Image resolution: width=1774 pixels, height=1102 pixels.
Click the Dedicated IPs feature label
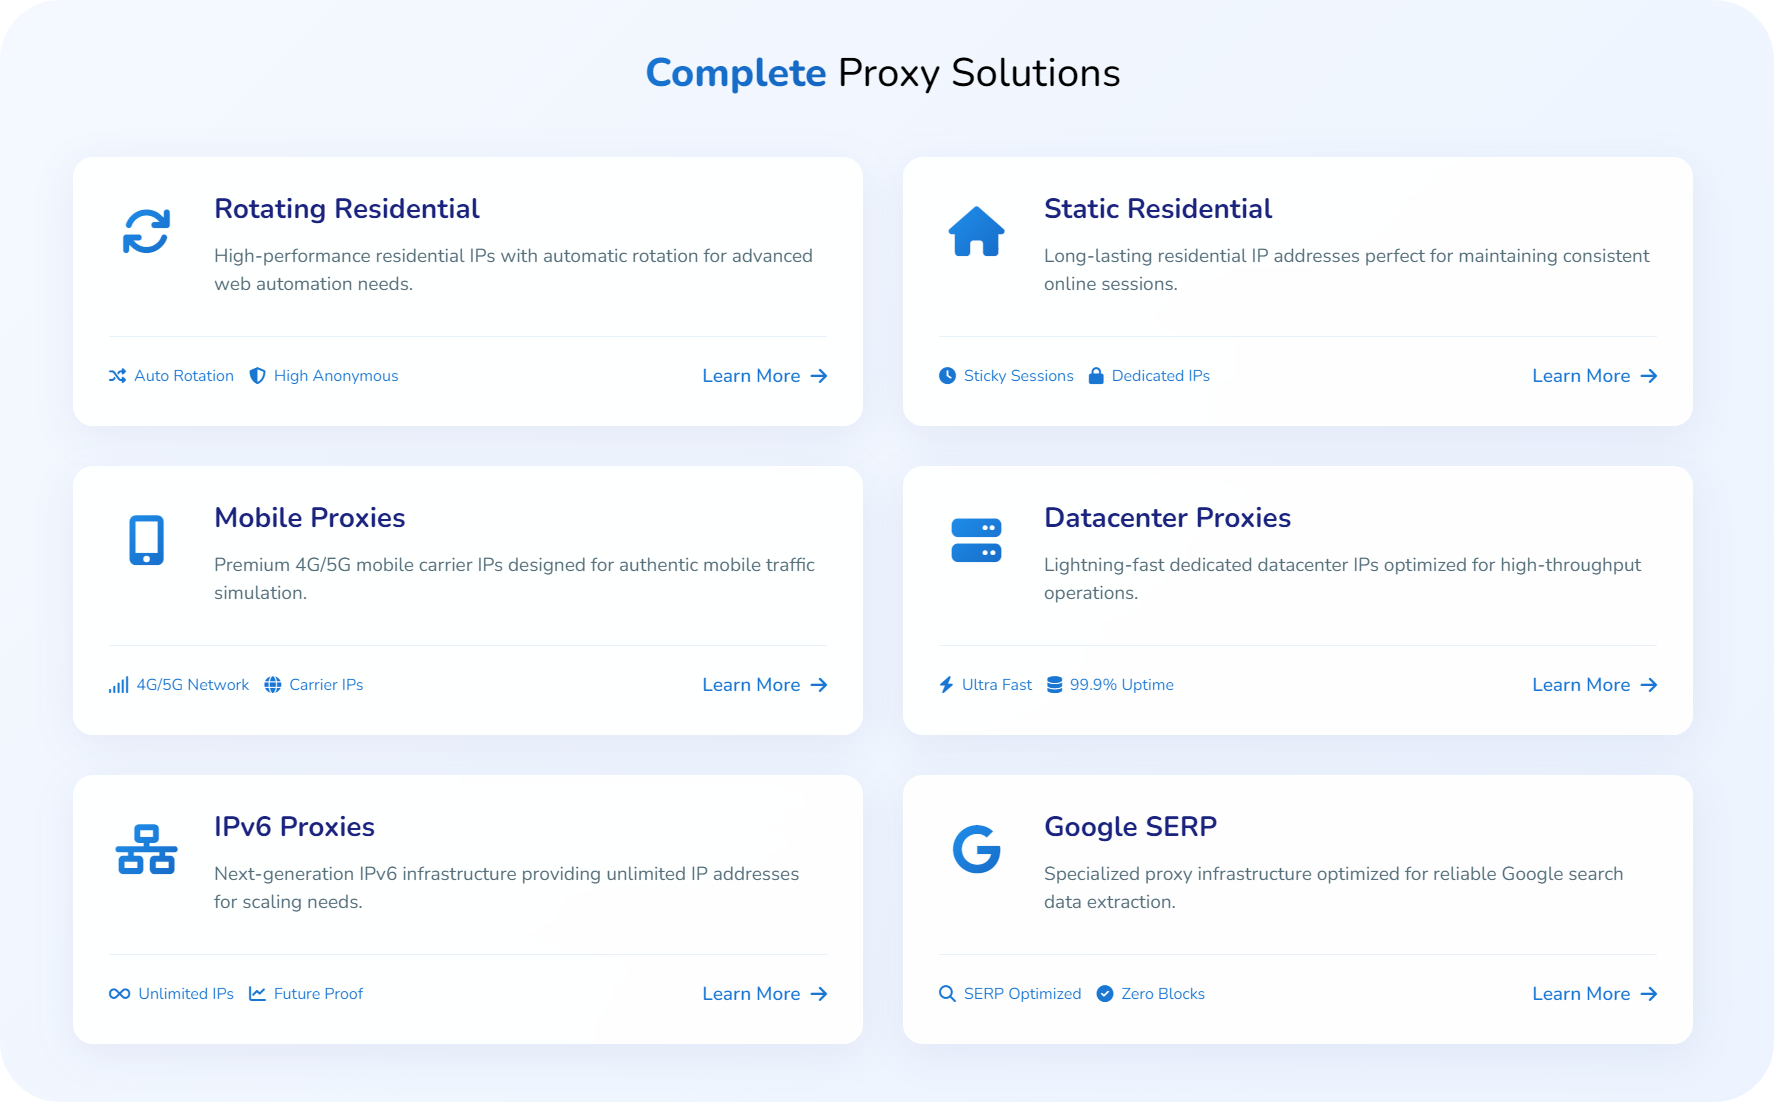[1161, 376]
